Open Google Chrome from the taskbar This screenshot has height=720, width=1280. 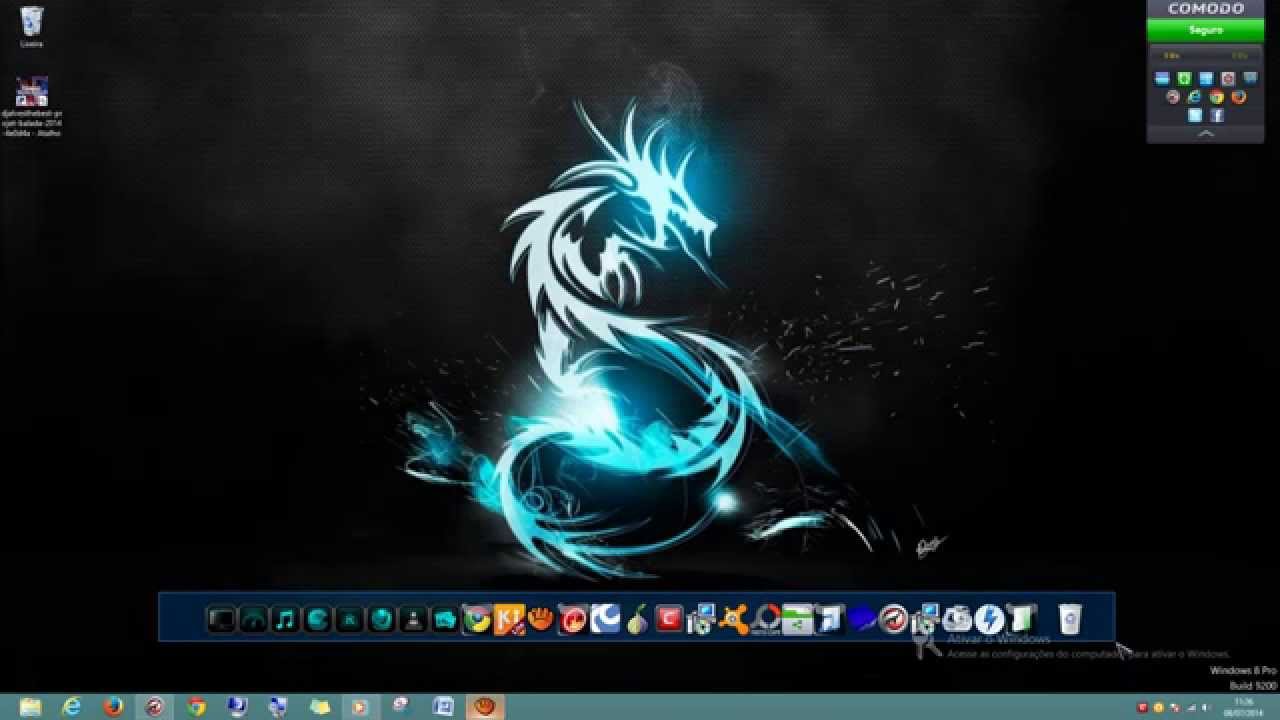pyautogui.click(x=196, y=707)
